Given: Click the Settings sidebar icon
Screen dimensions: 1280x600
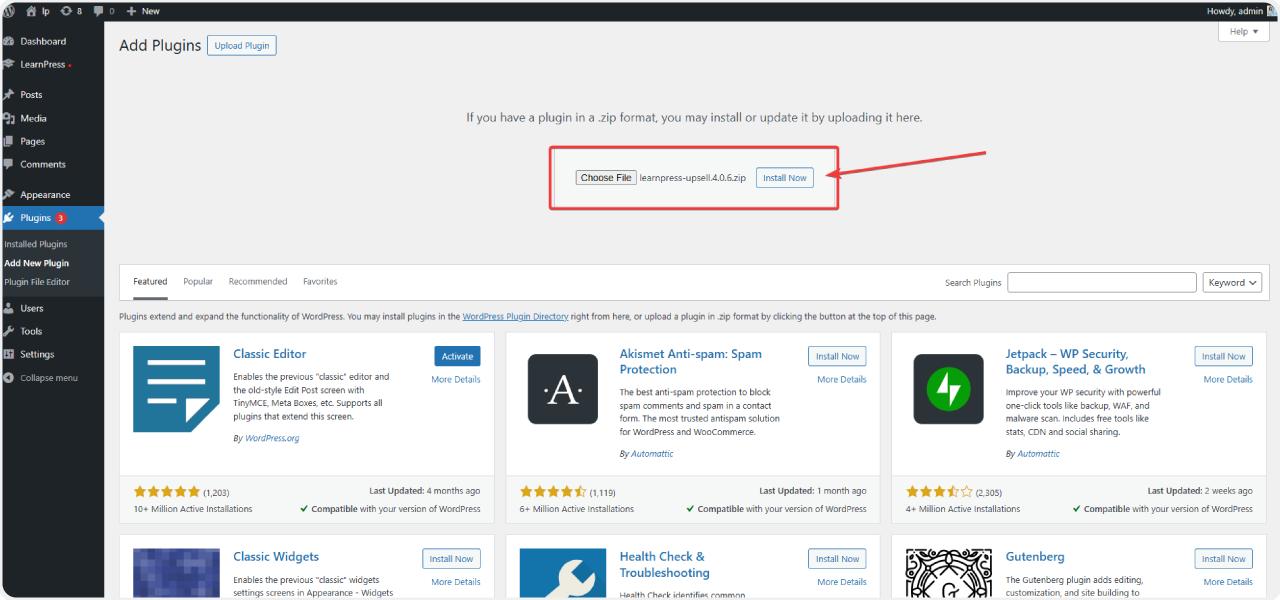Looking at the screenshot, I should pos(9,354).
